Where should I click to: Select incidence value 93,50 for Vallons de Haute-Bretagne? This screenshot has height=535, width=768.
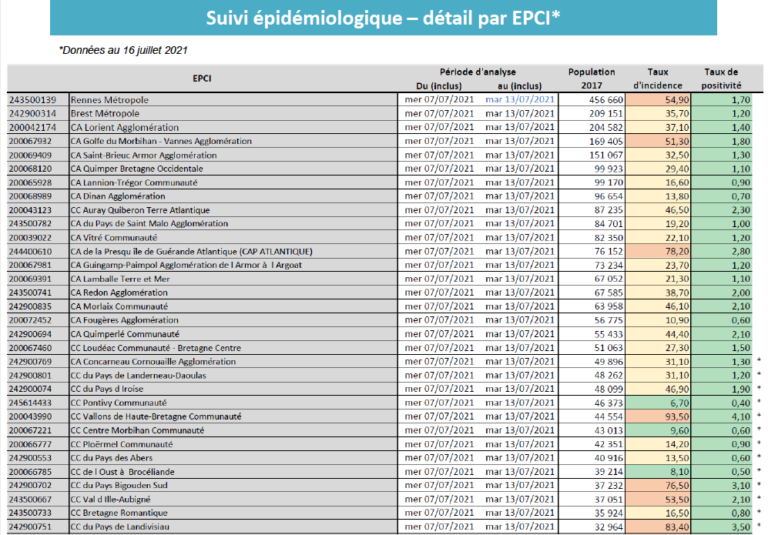[661, 415]
